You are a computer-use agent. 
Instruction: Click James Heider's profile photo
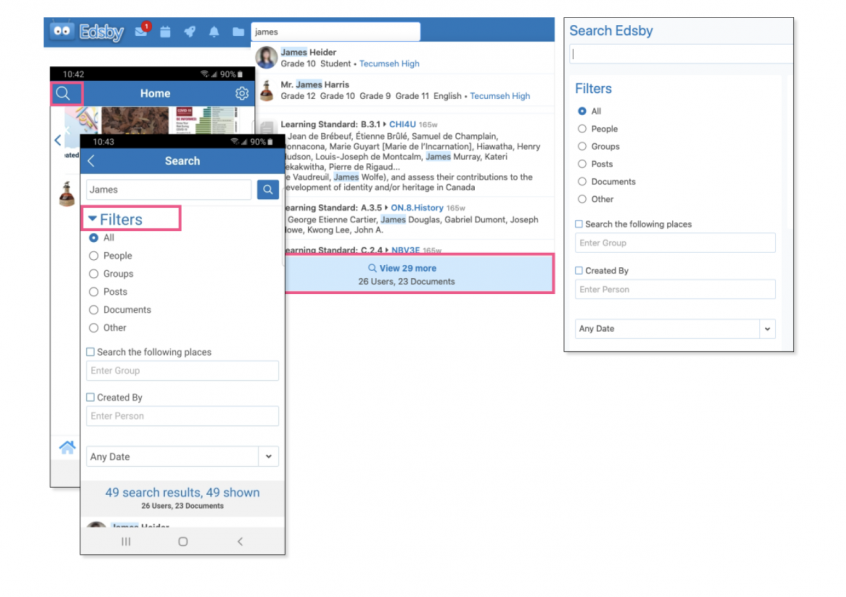point(266,58)
